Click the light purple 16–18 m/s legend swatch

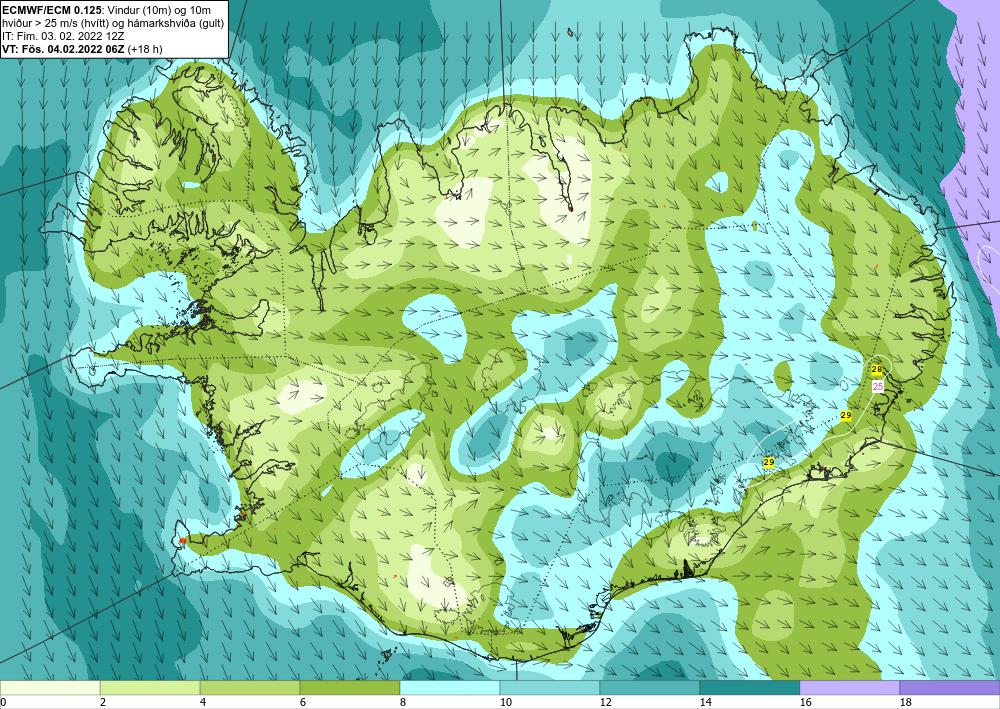(x=849, y=687)
